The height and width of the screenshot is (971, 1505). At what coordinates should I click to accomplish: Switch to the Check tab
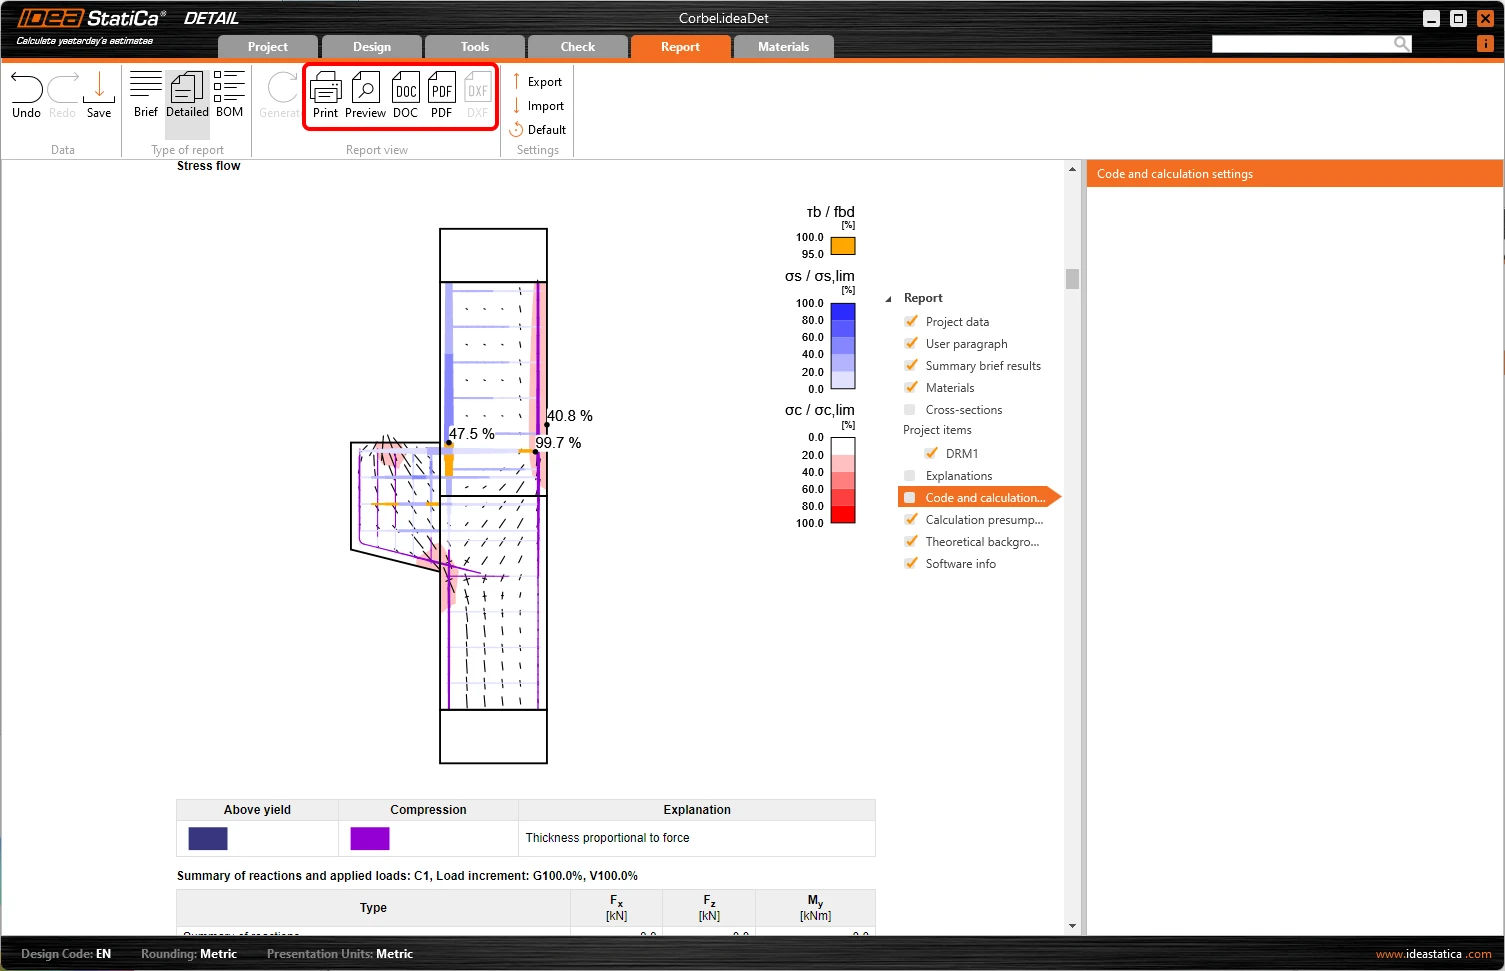tap(578, 47)
